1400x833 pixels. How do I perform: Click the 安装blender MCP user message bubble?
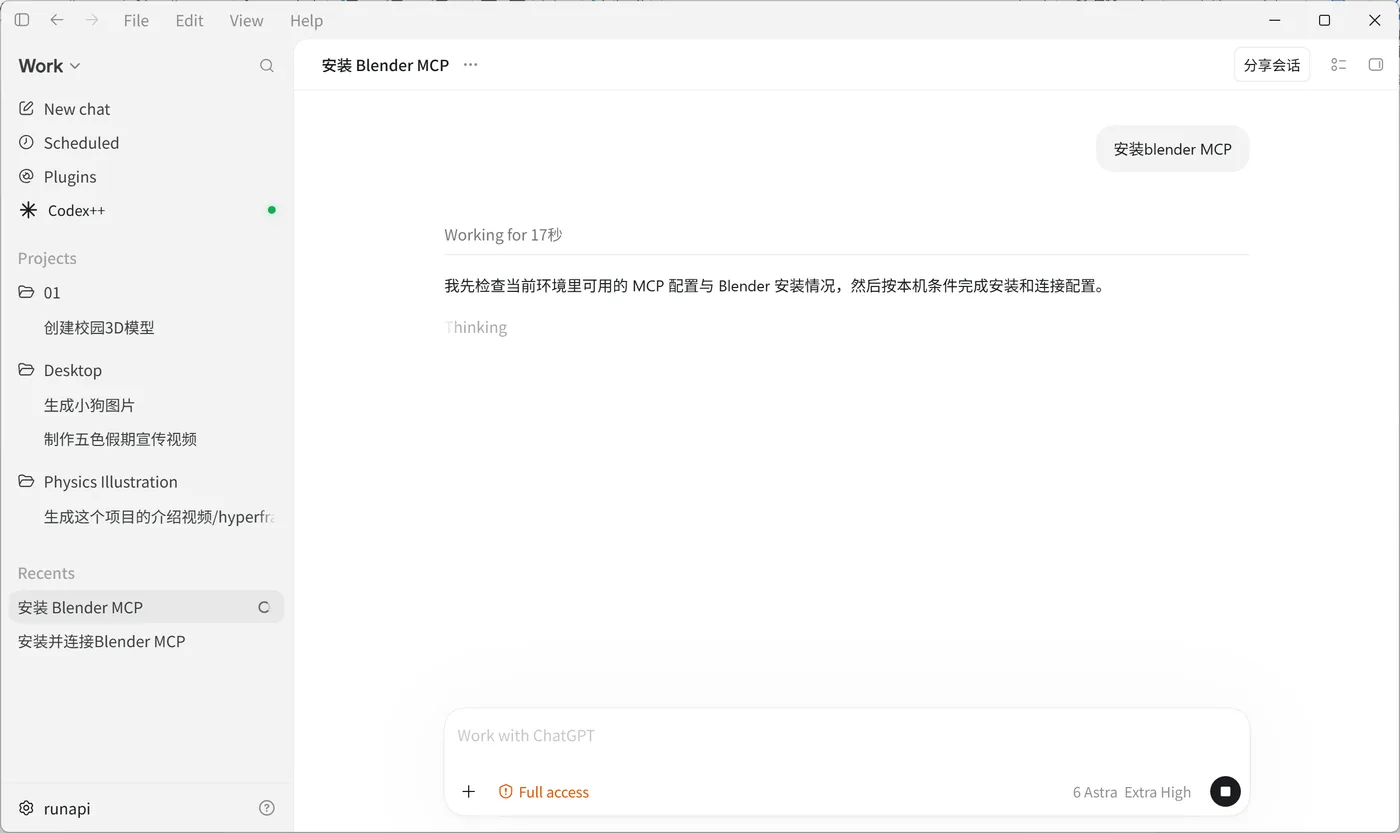(1173, 149)
